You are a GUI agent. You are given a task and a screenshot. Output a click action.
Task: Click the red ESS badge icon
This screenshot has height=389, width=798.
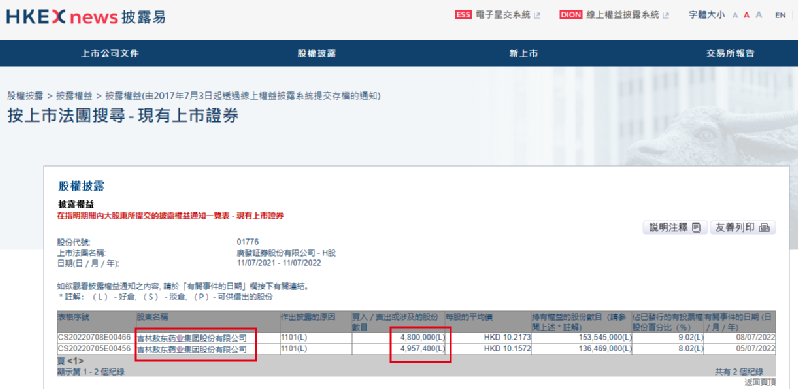(x=463, y=15)
